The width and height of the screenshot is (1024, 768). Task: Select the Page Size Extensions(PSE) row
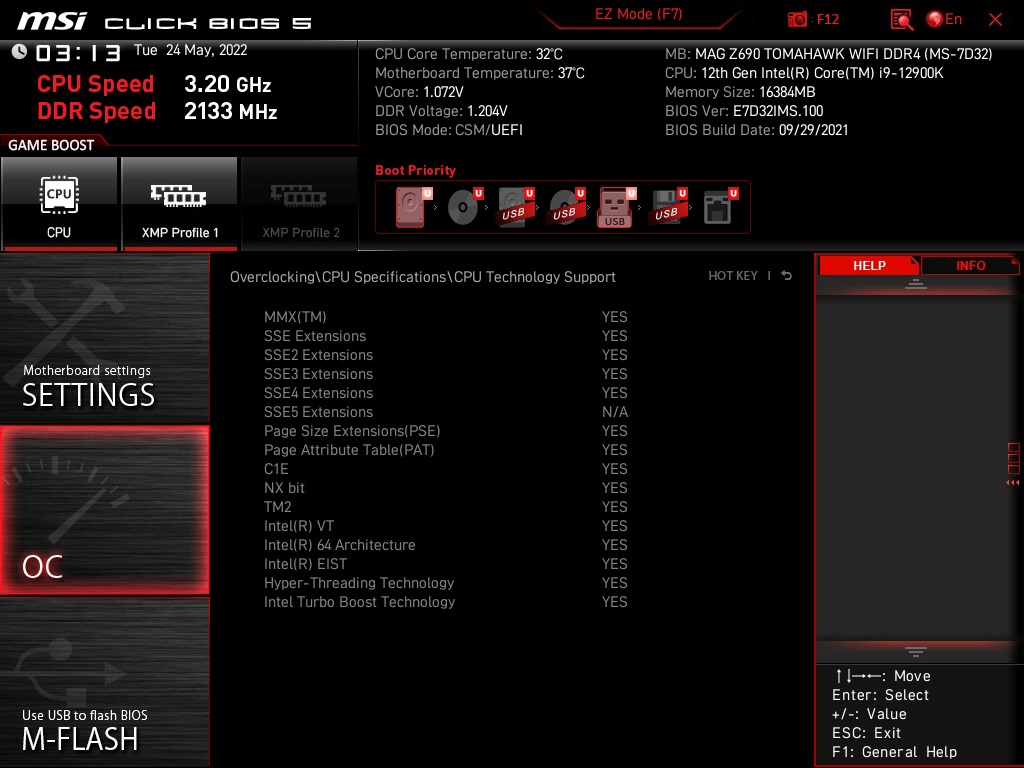click(445, 431)
